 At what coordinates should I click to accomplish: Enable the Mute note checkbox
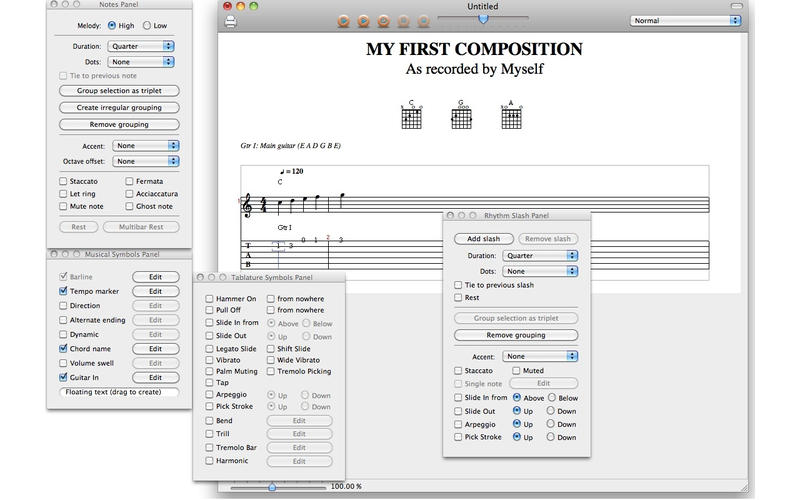point(63,206)
